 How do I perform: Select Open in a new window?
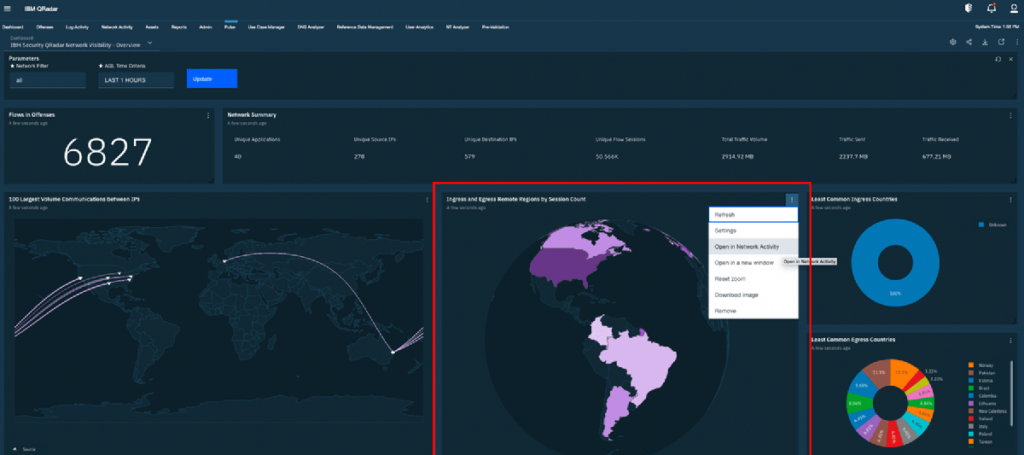pyautogui.click(x=753, y=262)
